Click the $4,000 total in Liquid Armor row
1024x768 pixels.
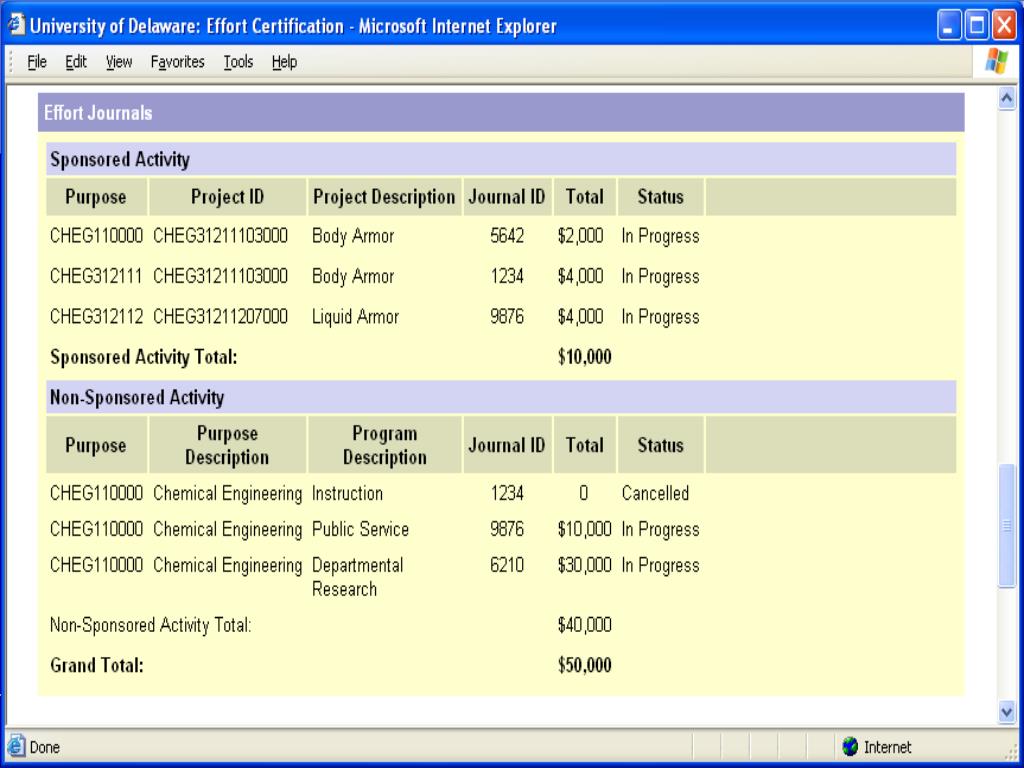[581, 317]
